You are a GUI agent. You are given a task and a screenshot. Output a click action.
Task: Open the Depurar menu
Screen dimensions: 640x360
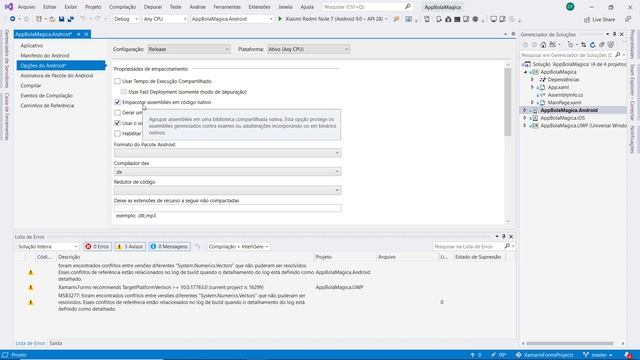tap(153, 7)
